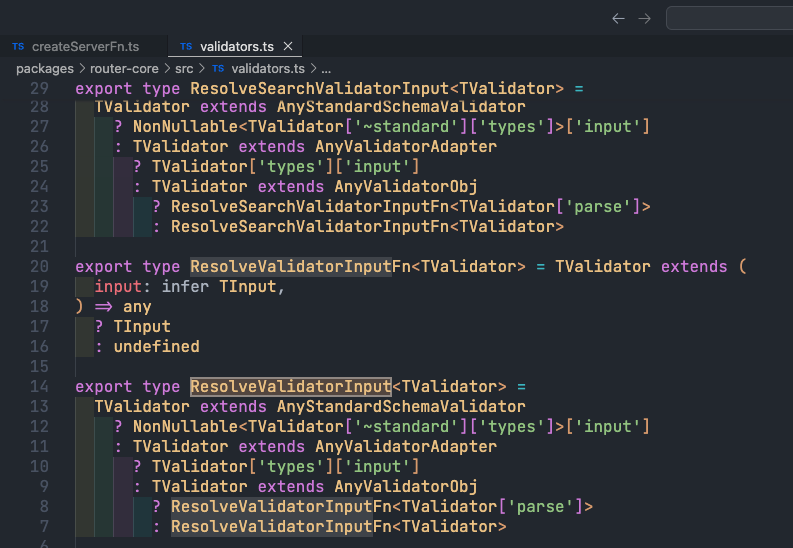Open the src breadcrumb

click(x=184, y=69)
